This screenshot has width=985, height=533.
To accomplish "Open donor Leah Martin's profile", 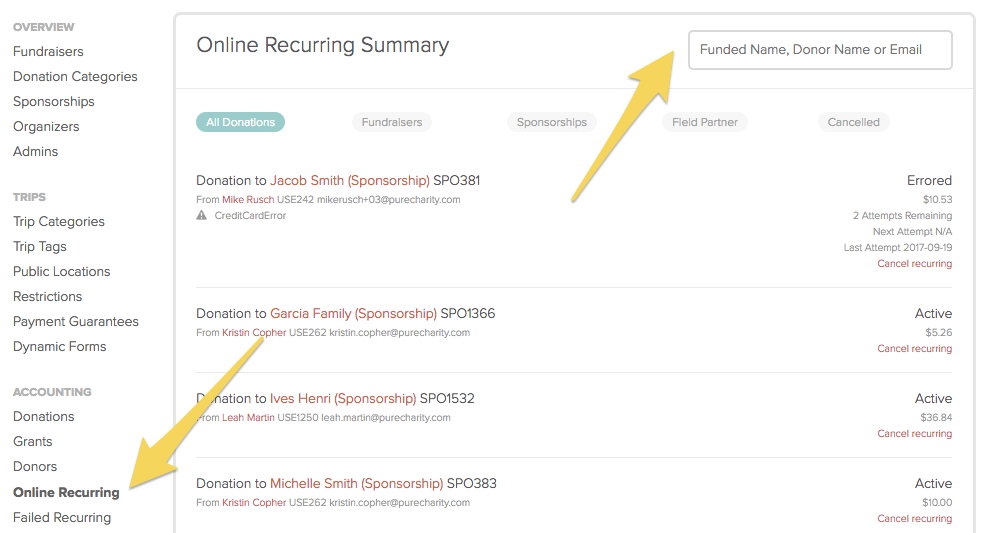I will 248,417.
